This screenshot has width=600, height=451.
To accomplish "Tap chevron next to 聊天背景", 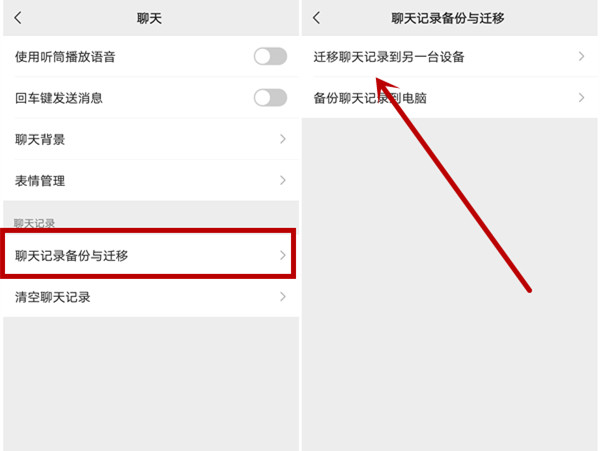I will click(x=283, y=139).
